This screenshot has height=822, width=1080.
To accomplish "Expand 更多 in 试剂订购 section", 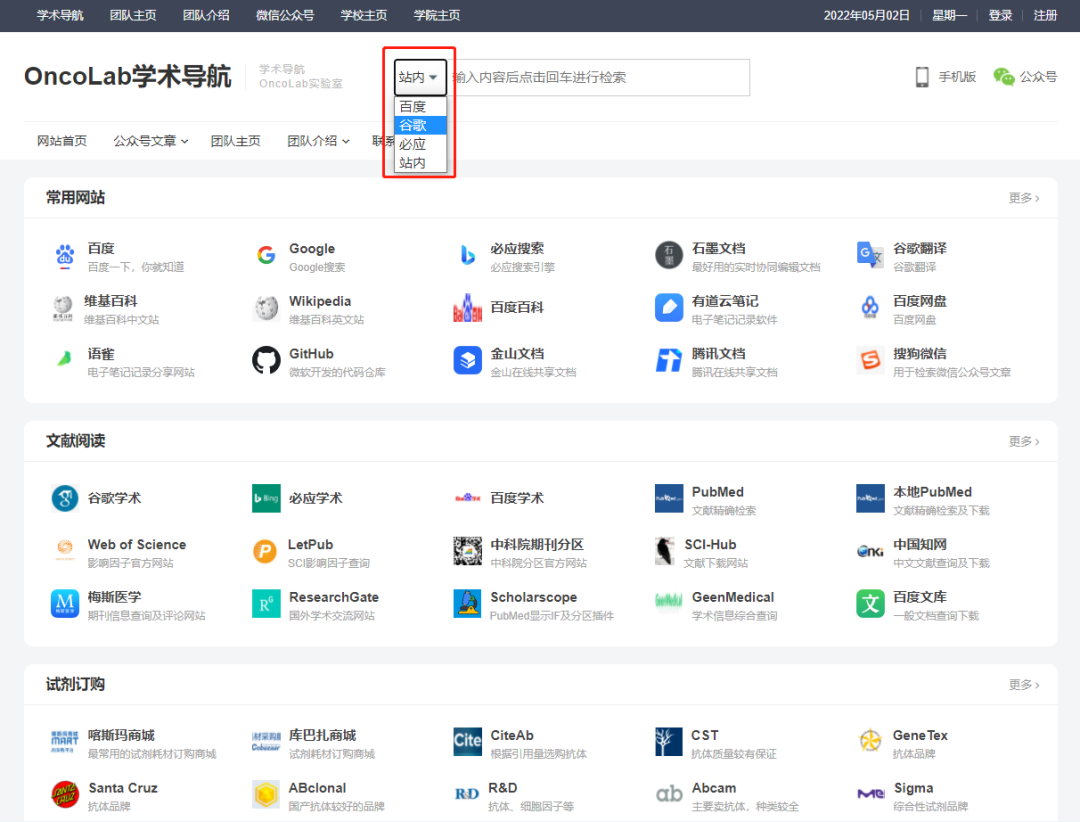I will point(1024,684).
